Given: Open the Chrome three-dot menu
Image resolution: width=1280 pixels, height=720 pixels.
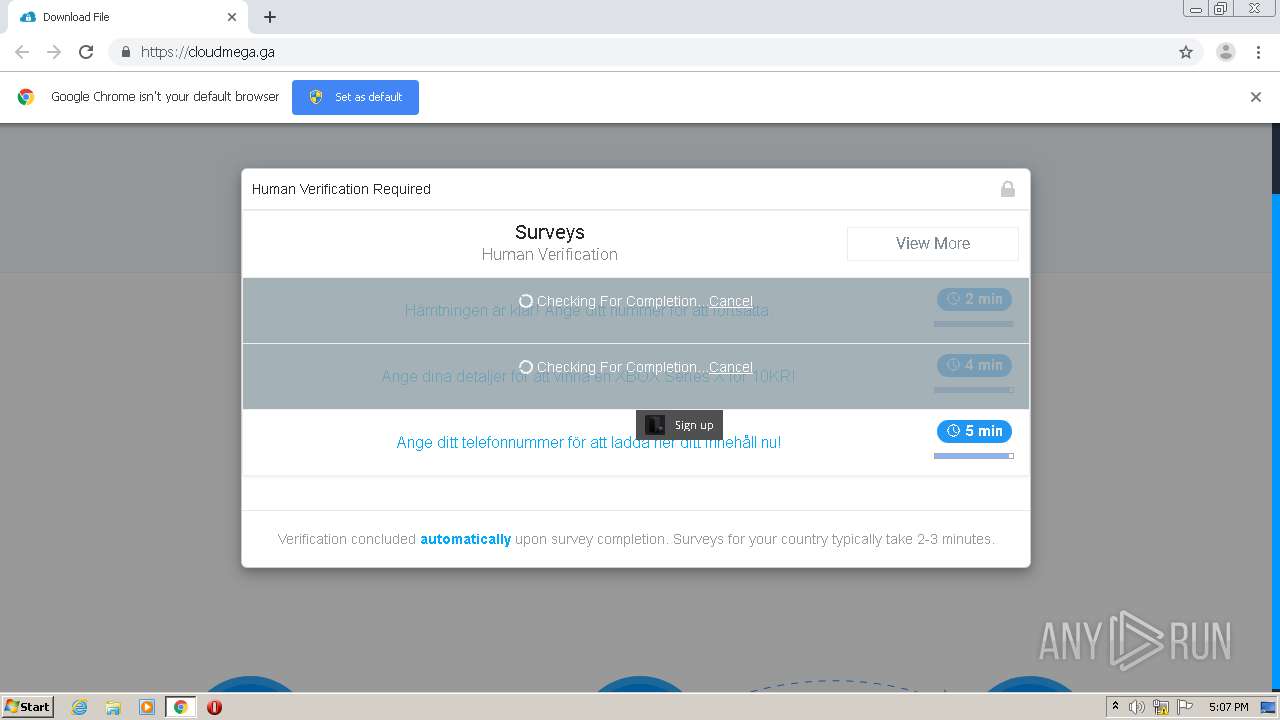Looking at the screenshot, I should tap(1258, 52).
